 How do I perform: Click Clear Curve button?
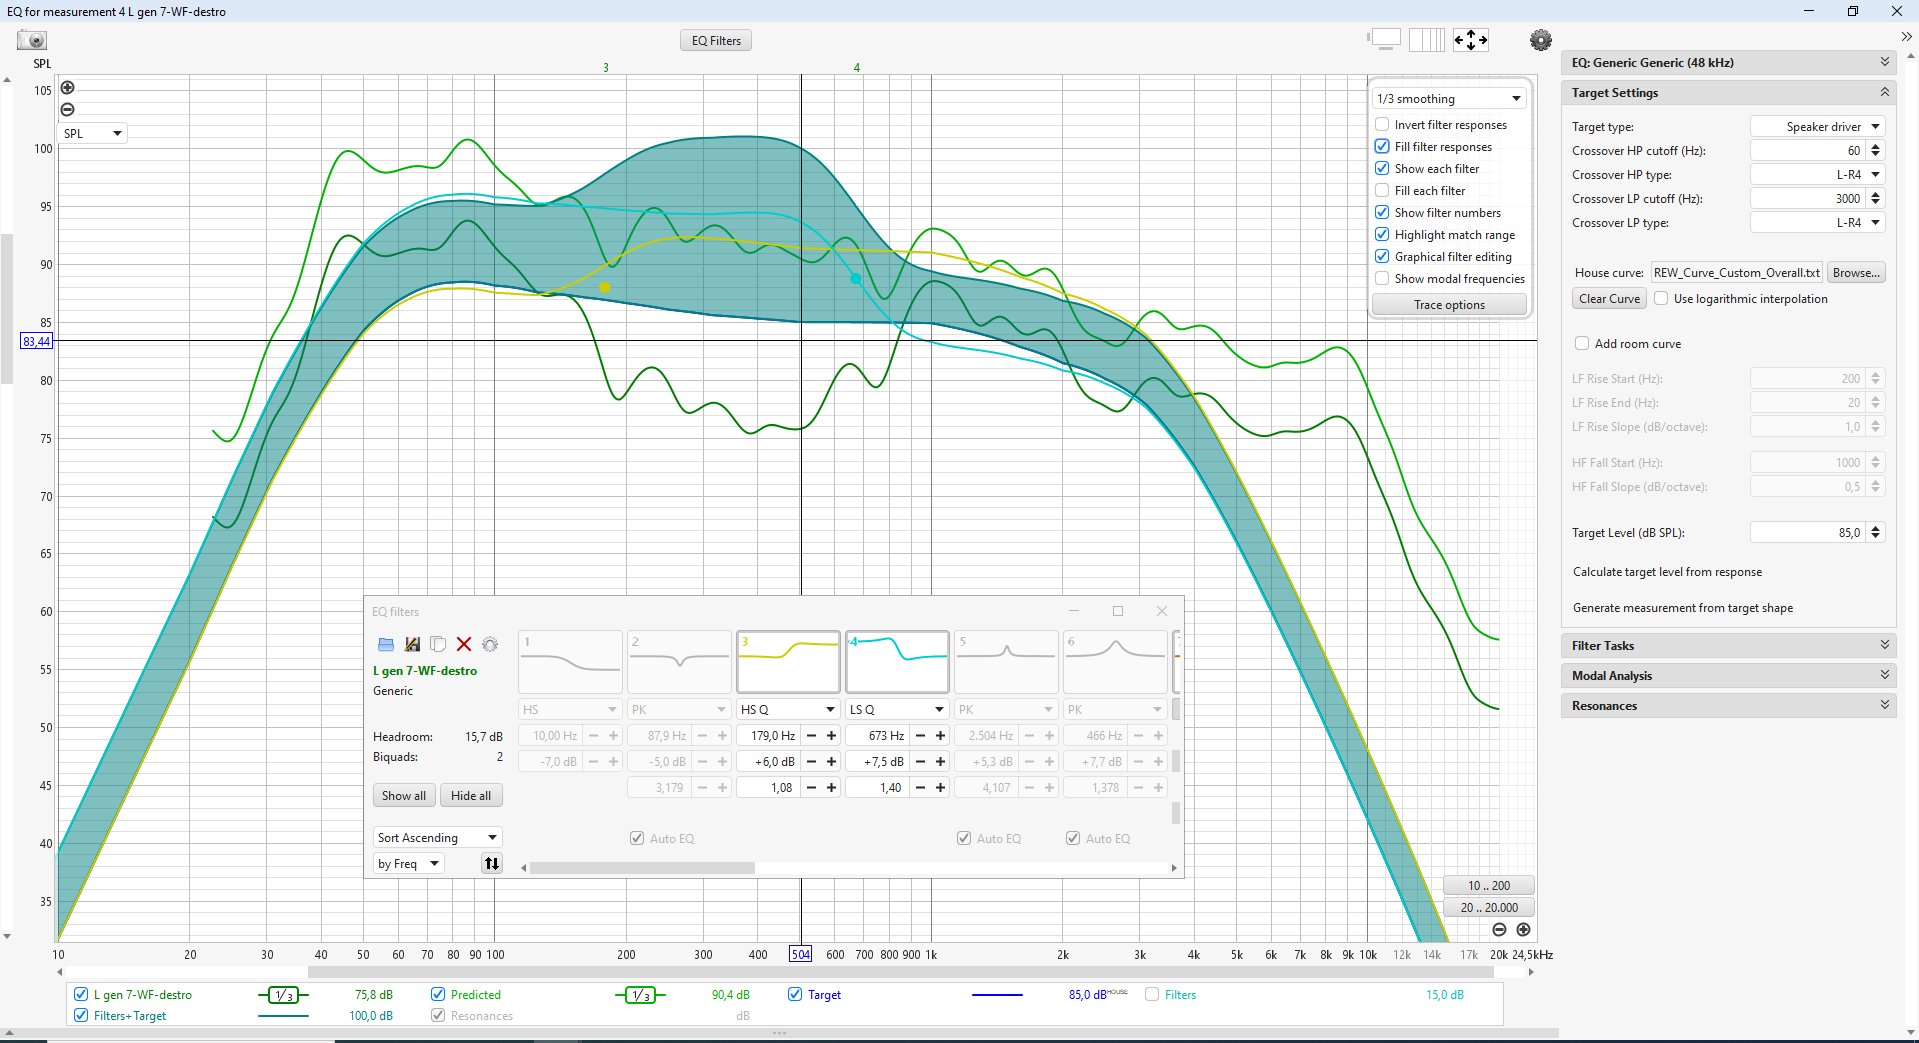click(x=1609, y=298)
